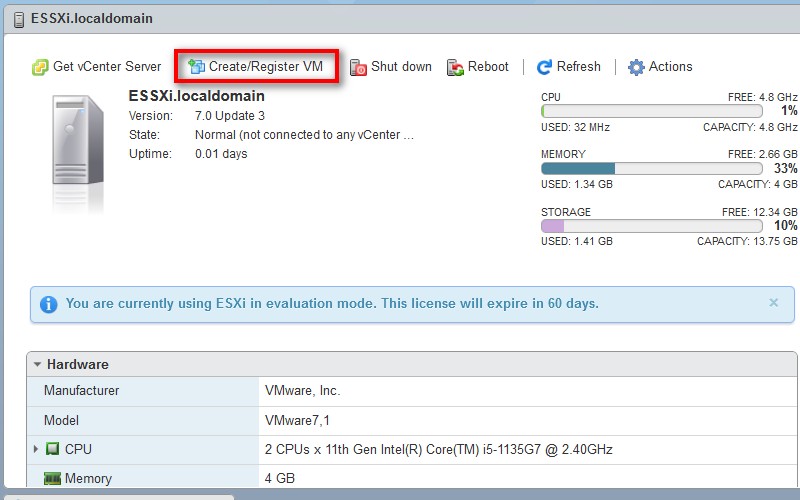Click the Memory row label
Viewport: 800px width, 500px height.
[88, 478]
